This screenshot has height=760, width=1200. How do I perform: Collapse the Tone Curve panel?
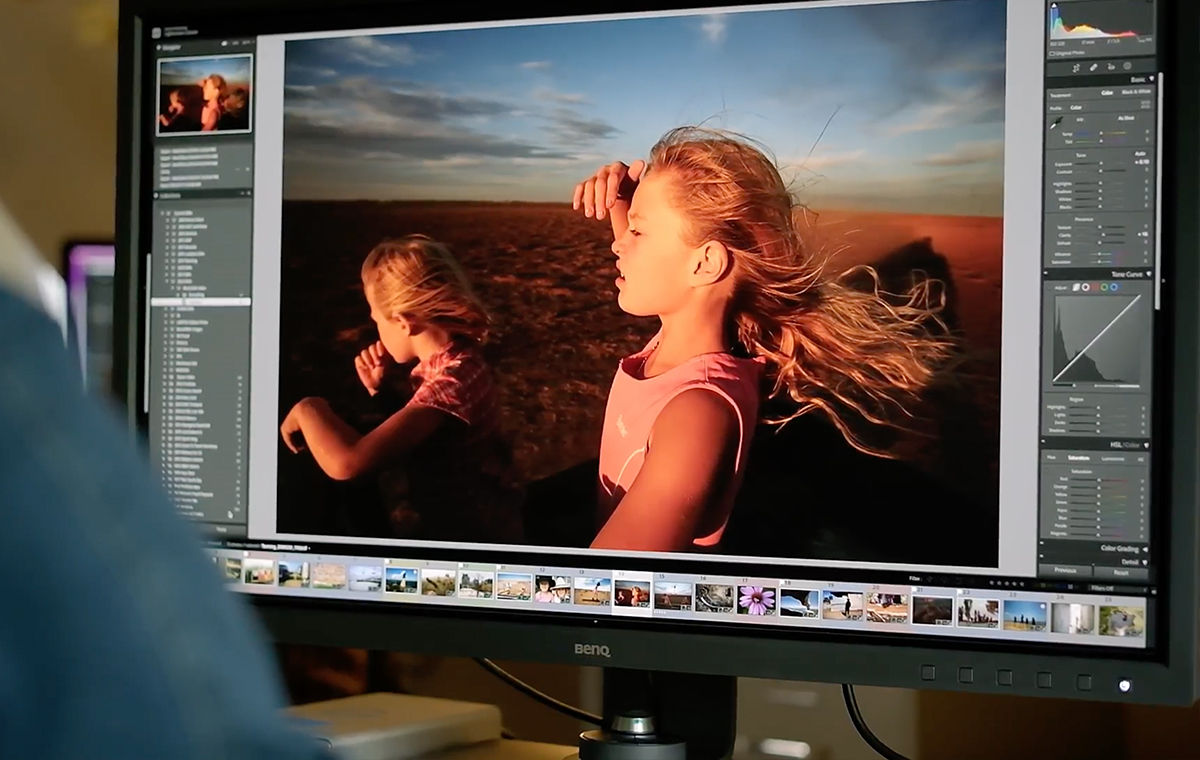tap(1151, 274)
